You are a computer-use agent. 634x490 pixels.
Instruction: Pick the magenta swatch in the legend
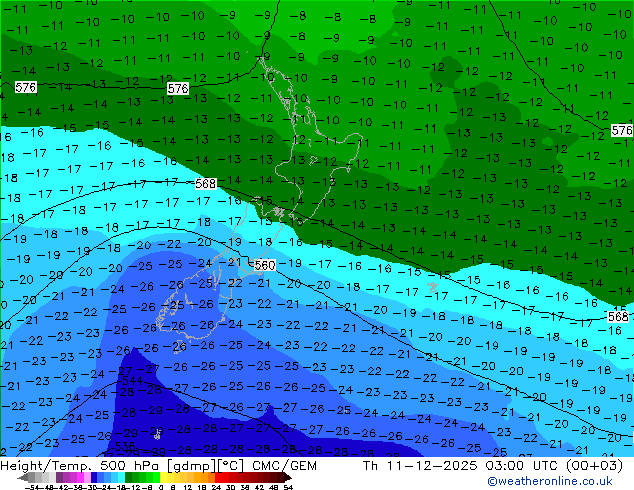[80, 477]
